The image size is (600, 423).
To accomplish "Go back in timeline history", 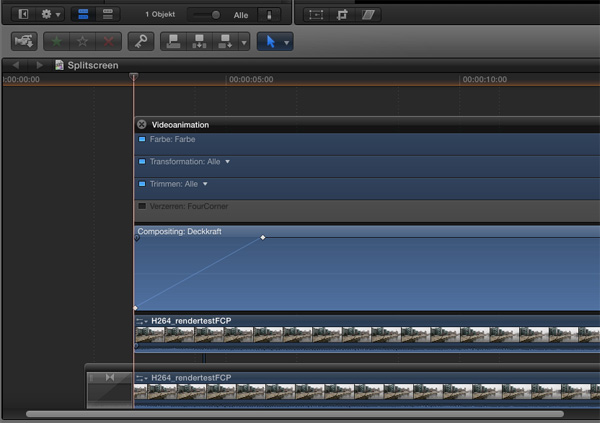I will tap(16, 65).
